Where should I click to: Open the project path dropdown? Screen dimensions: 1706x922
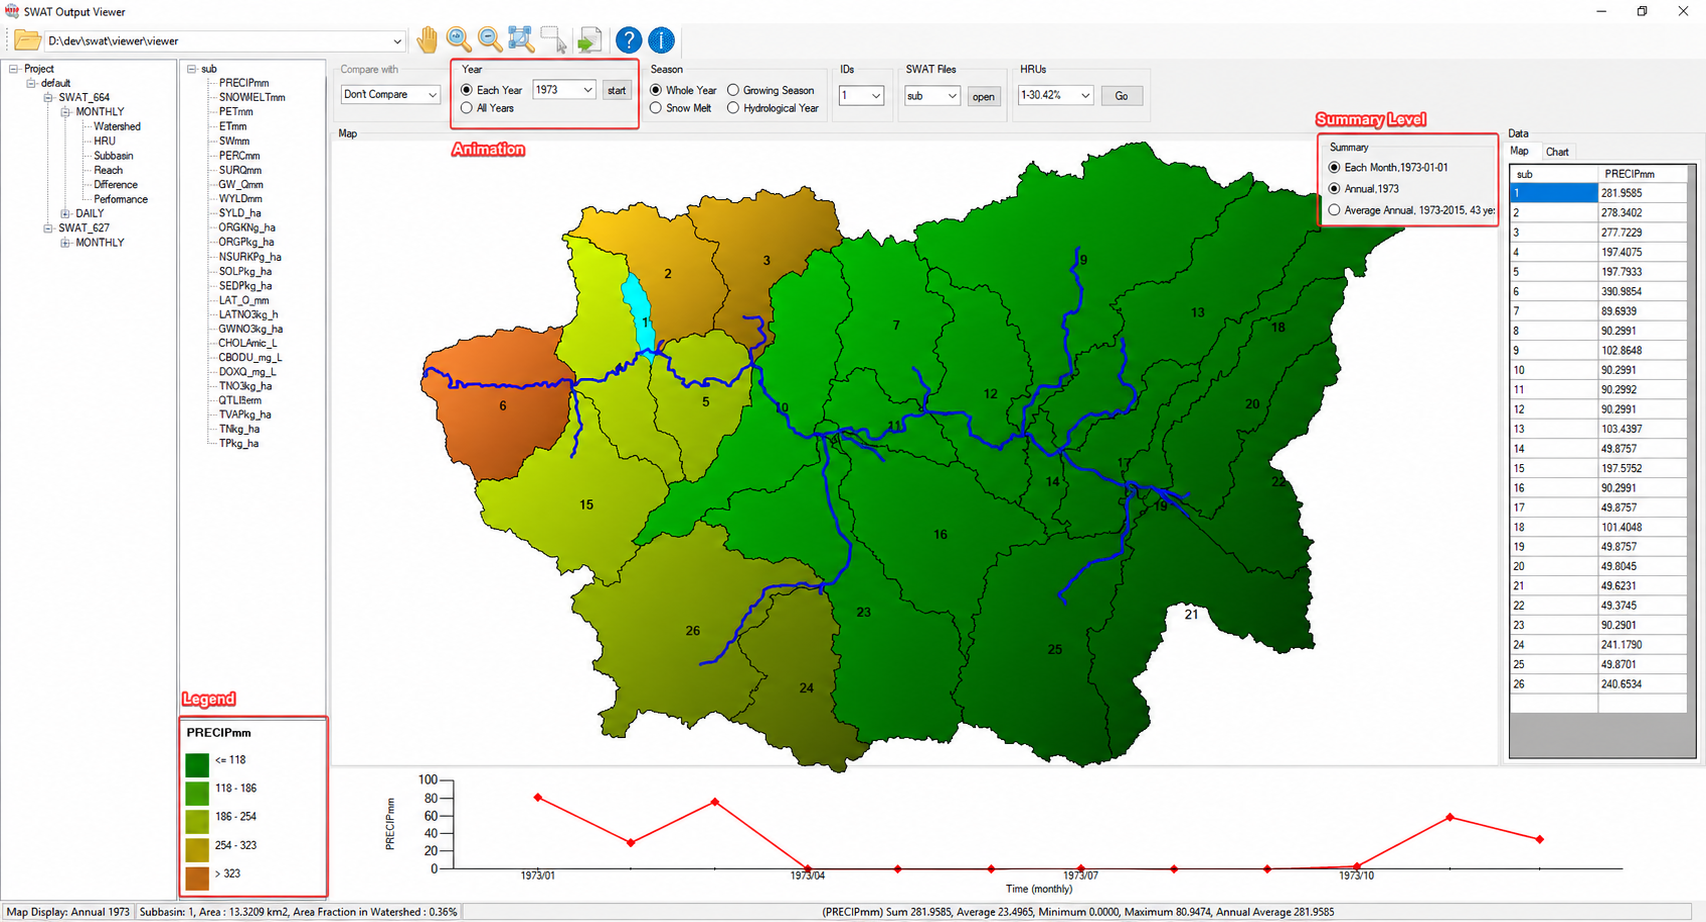[x=397, y=41]
